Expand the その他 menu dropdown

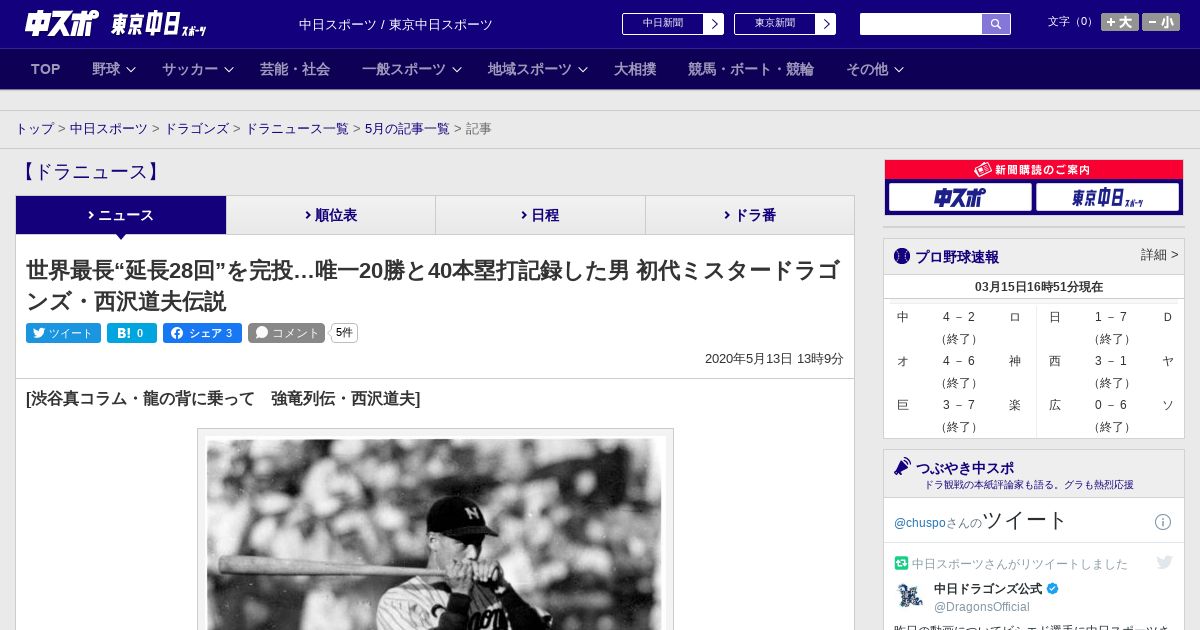tap(875, 69)
